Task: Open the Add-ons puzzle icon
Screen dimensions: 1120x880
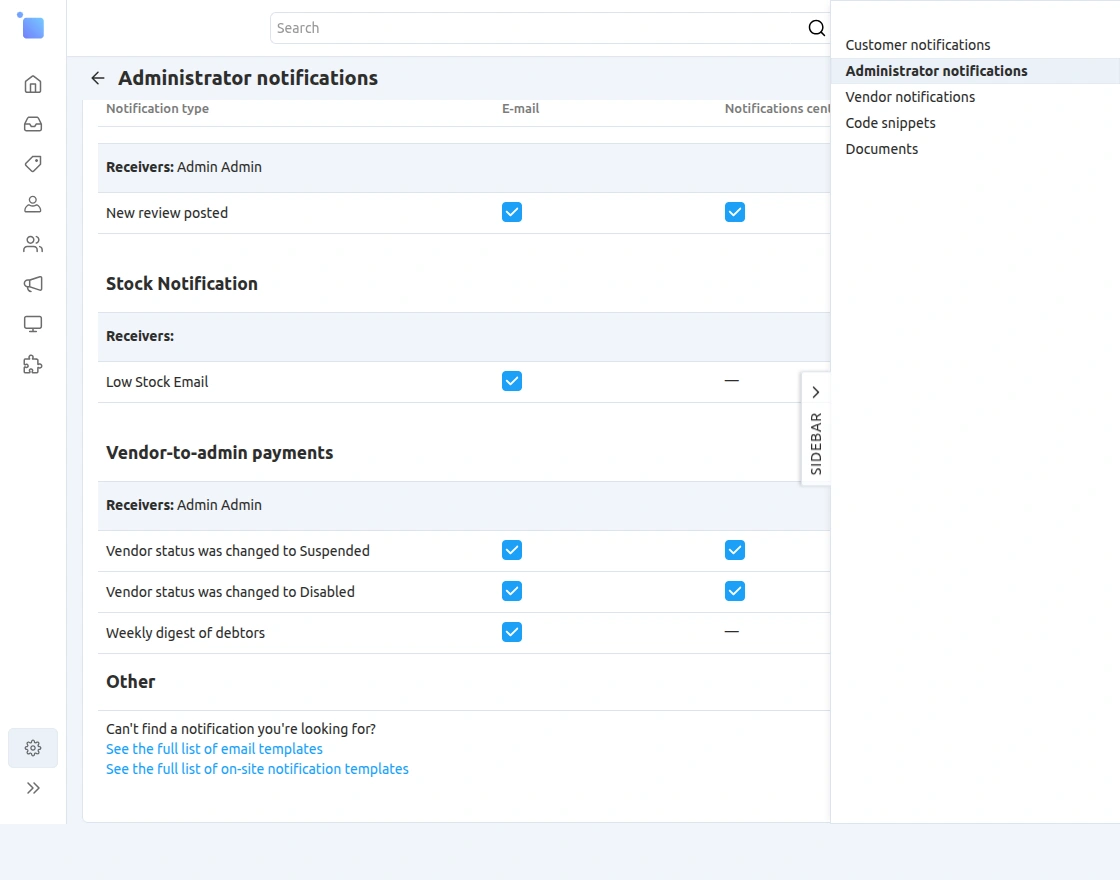Action: point(33,364)
